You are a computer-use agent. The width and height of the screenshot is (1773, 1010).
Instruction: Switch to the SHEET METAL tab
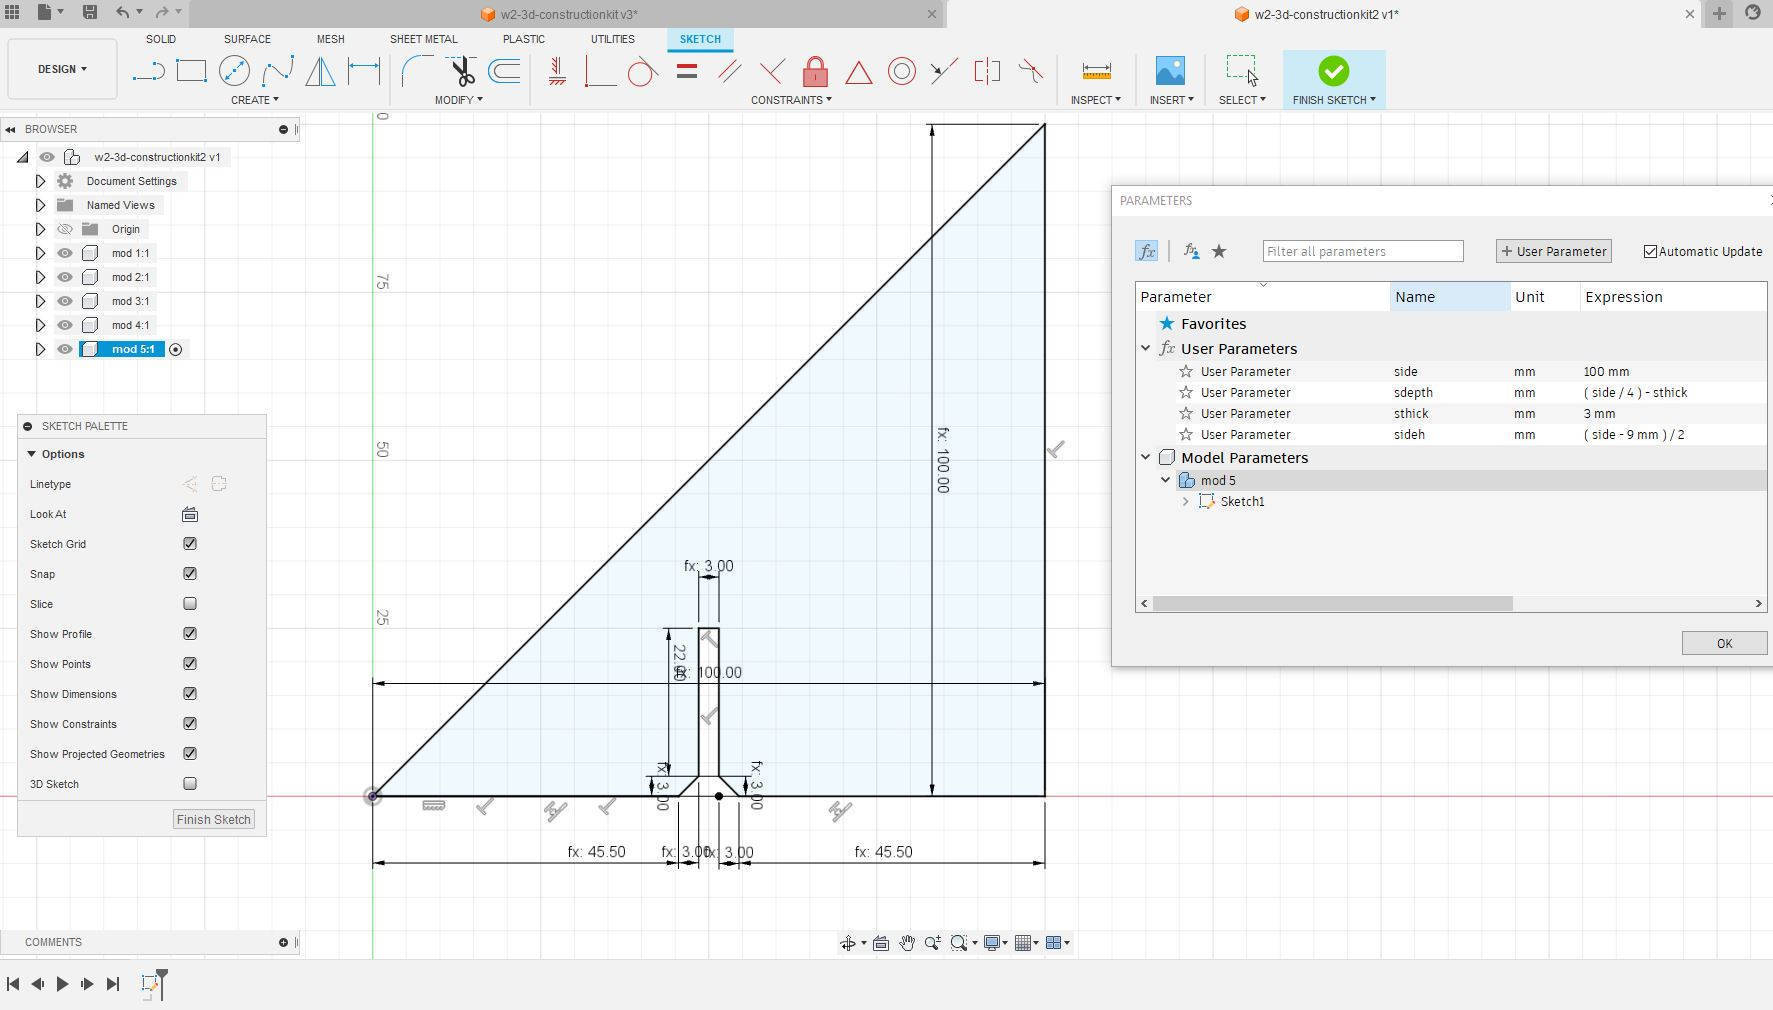tap(423, 39)
